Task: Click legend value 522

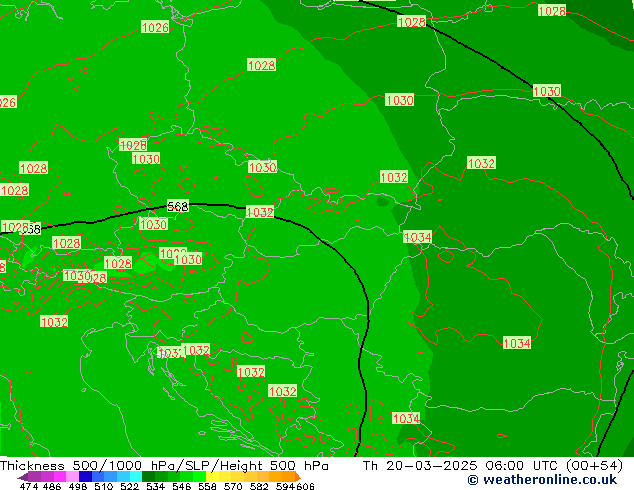Action: point(129,486)
